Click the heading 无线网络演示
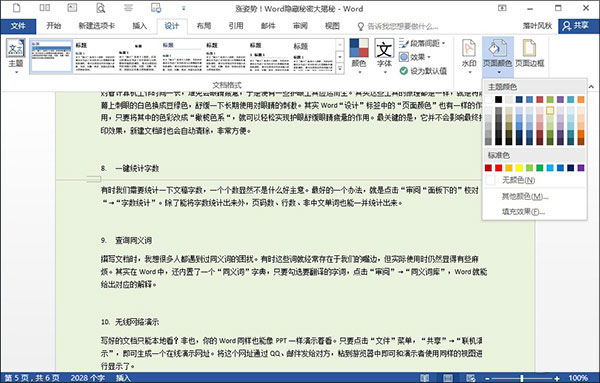 [x=137, y=322]
